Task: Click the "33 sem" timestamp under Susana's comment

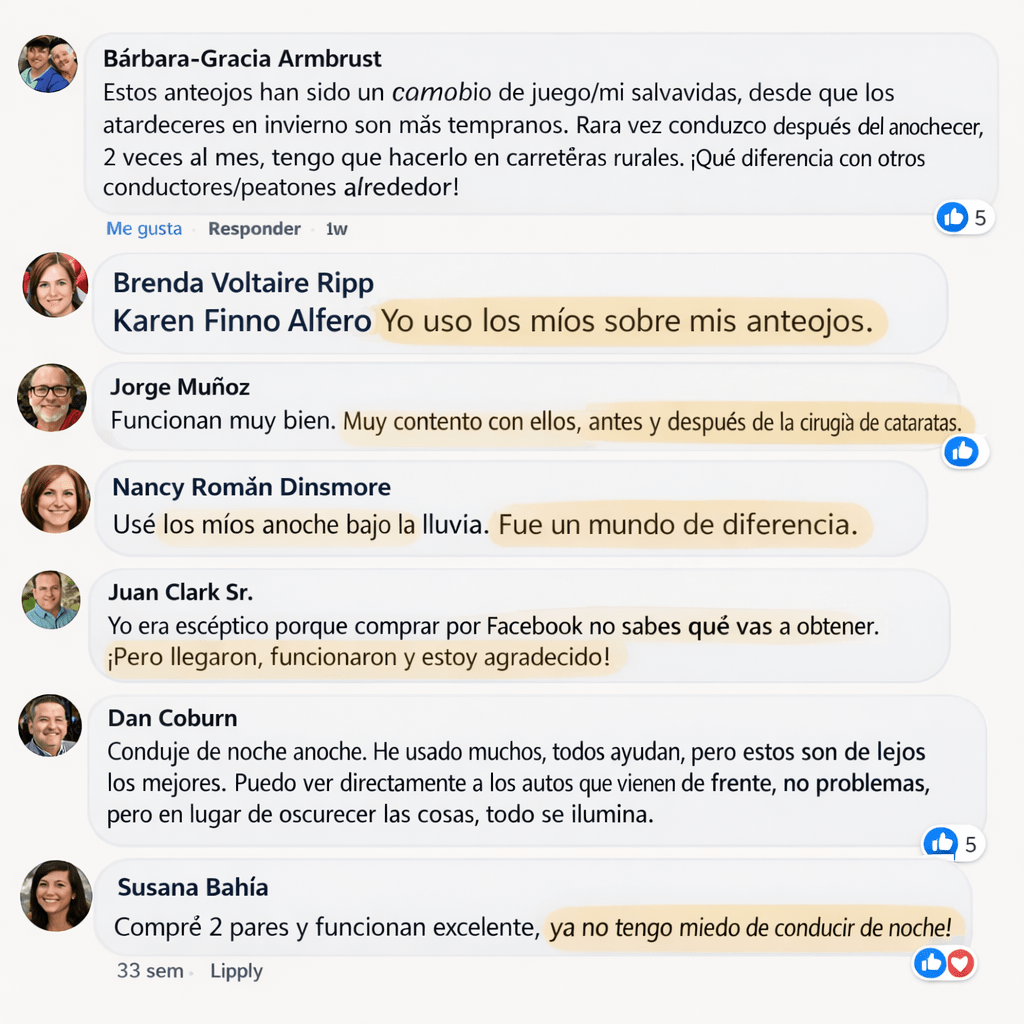Action: 150,971
